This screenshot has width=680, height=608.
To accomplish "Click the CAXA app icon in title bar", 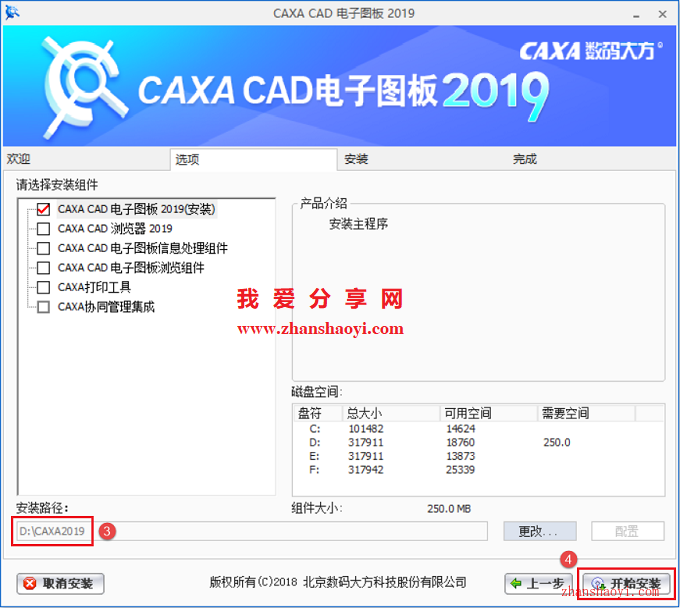I will pos(12,13).
